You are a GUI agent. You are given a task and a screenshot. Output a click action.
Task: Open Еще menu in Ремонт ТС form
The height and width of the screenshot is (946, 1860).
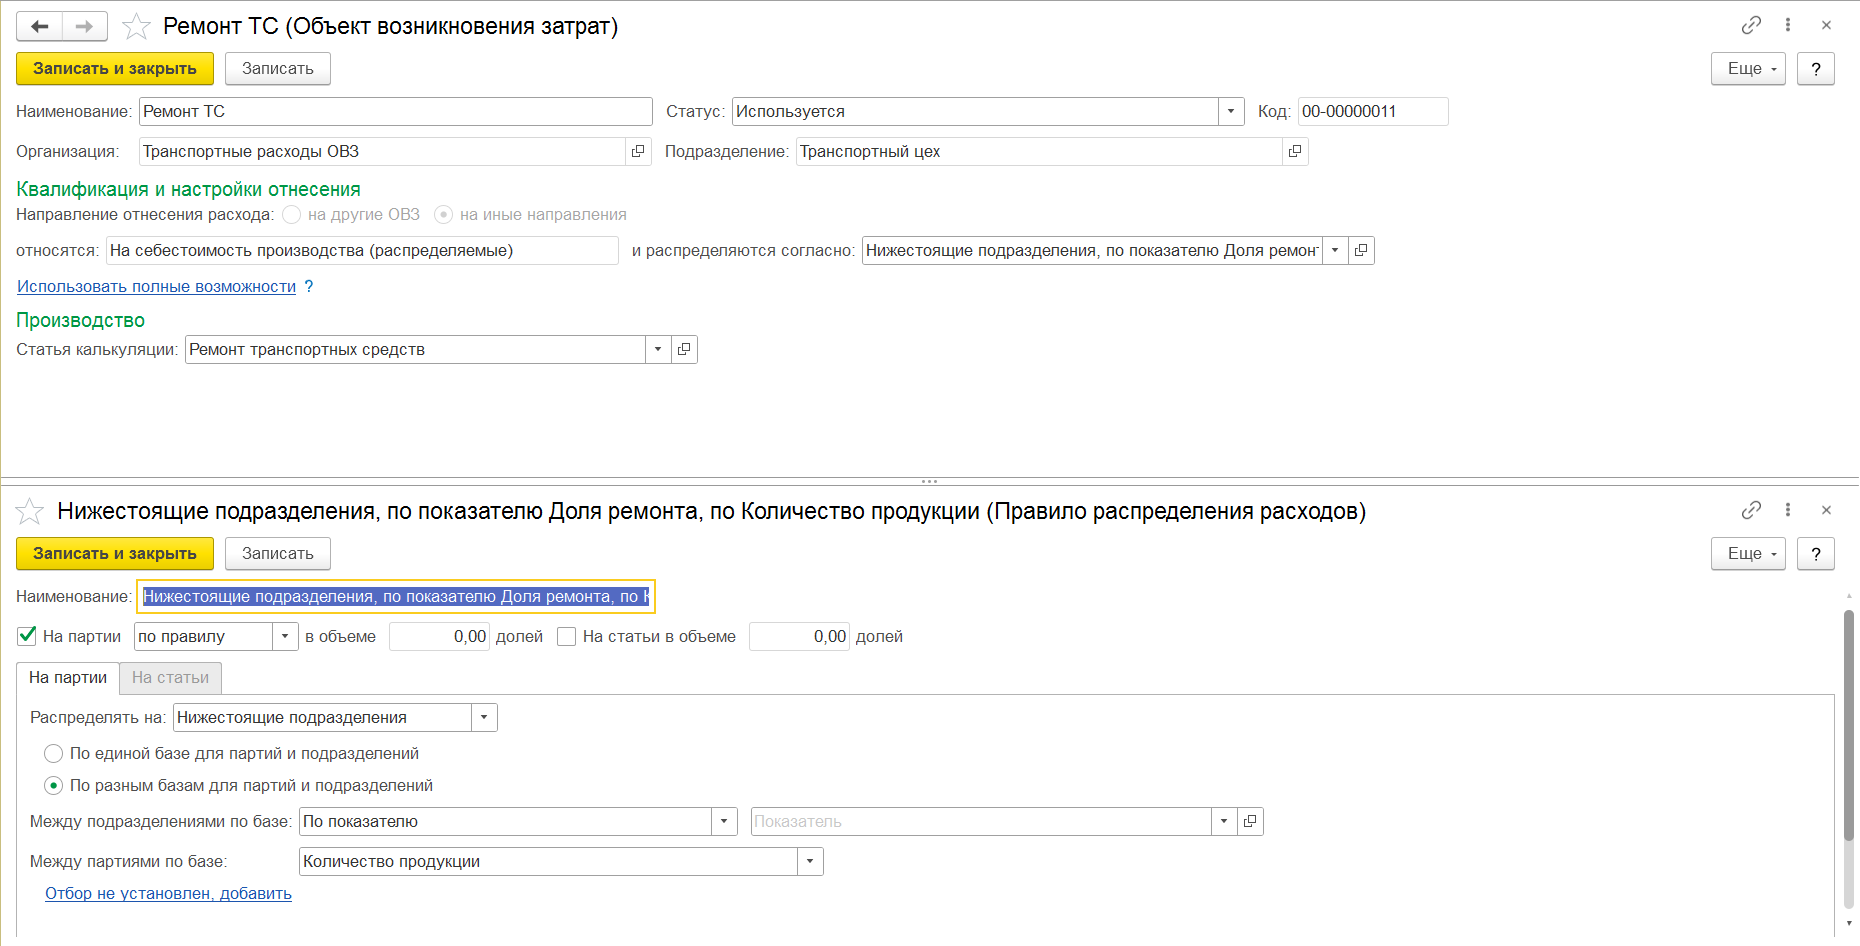(x=1748, y=68)
